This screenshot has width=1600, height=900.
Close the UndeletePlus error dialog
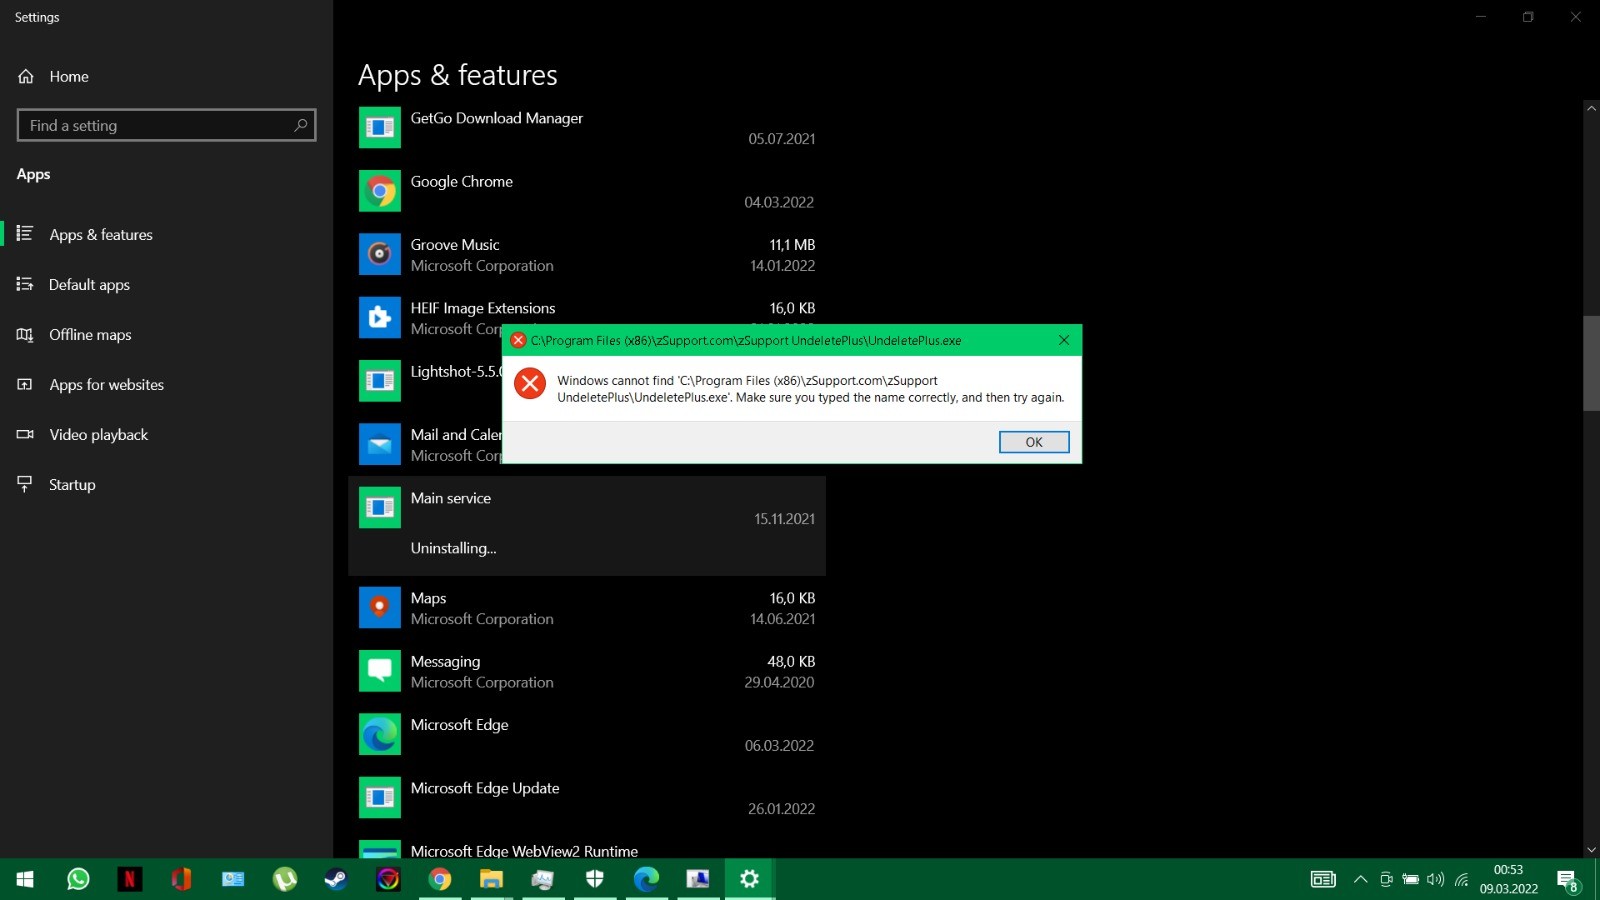coord(1064,340)
